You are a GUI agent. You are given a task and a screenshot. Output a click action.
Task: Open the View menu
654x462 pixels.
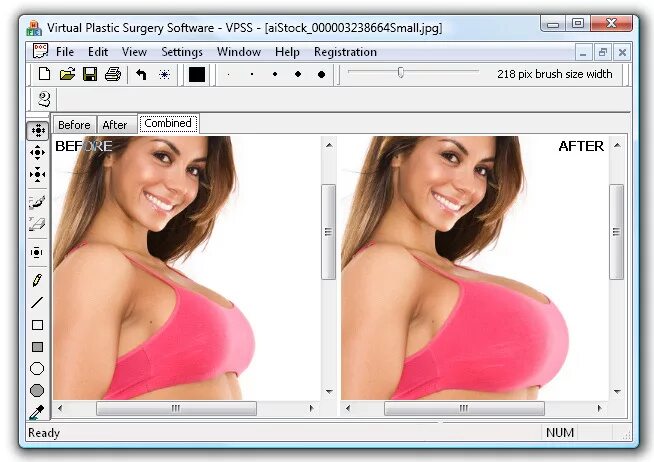click(134, 52)
